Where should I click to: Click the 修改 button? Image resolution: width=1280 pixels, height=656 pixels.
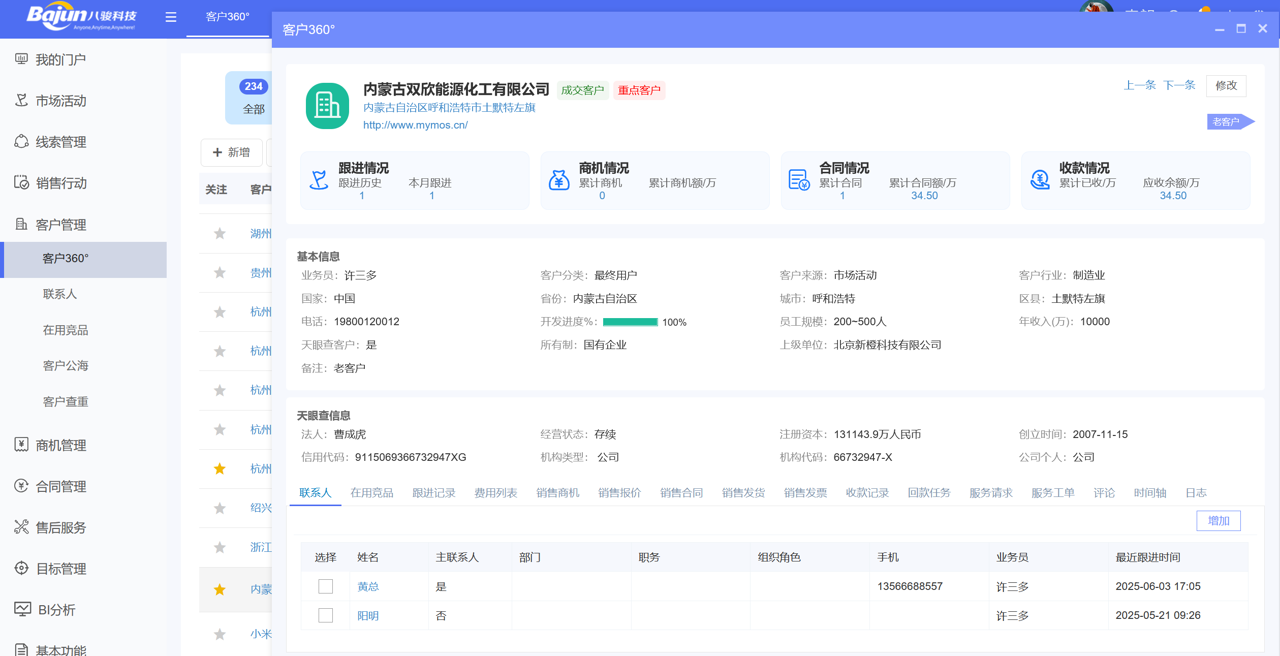click(x=1226, y=86)
